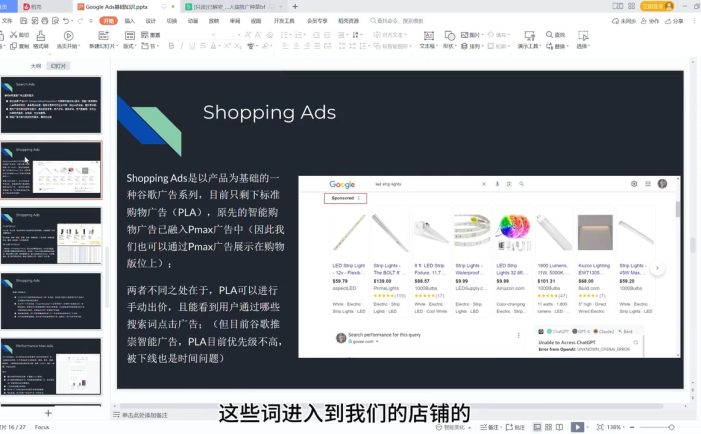Click the 当页开始 play-from-current-slide icon
The height and width of the screenshot is (434, 701).
pyautogui.click(x=68, y=35)
